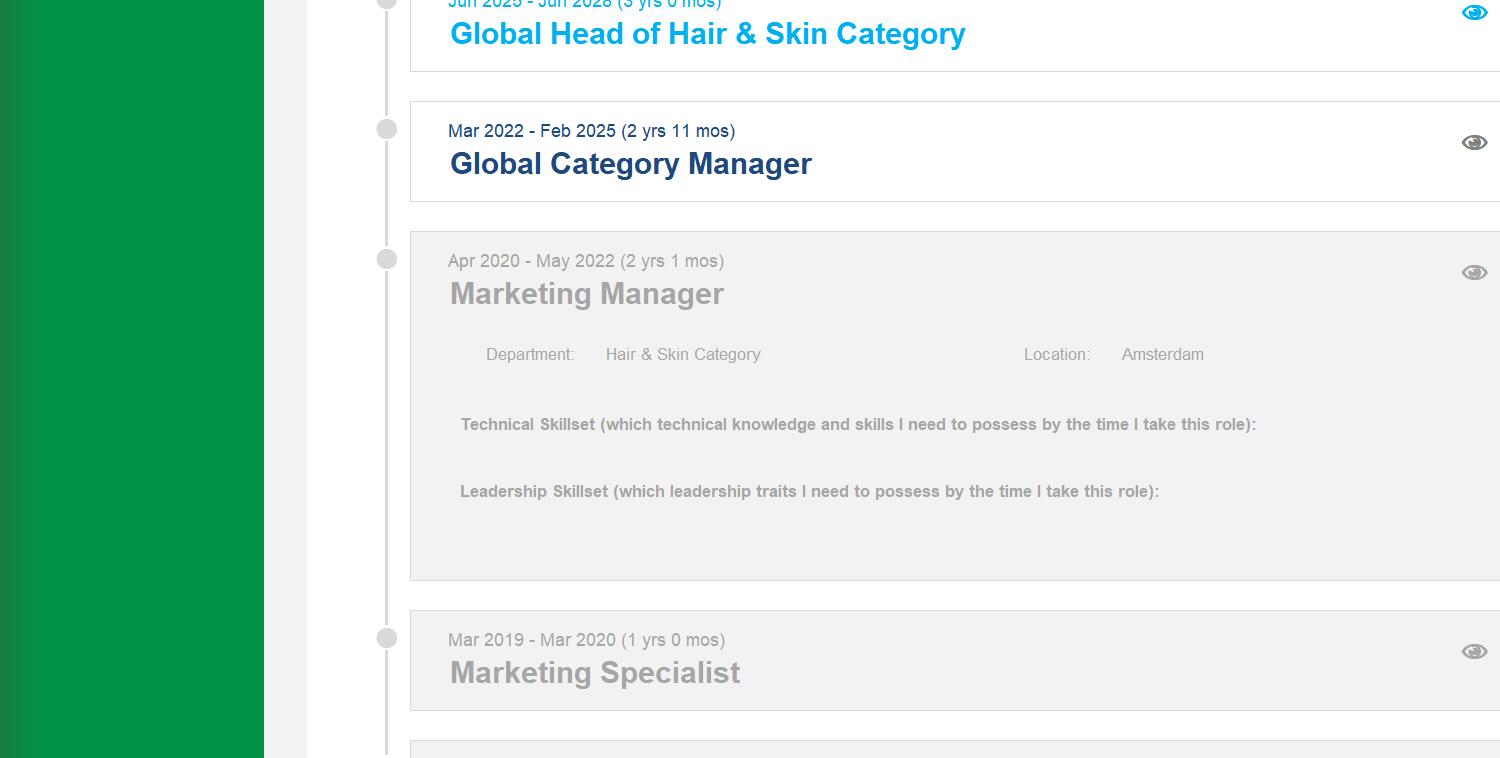1500x758 pixels.
Task: Toggle eye icon for Global Category Manager
Action: tap(1474, 143)
